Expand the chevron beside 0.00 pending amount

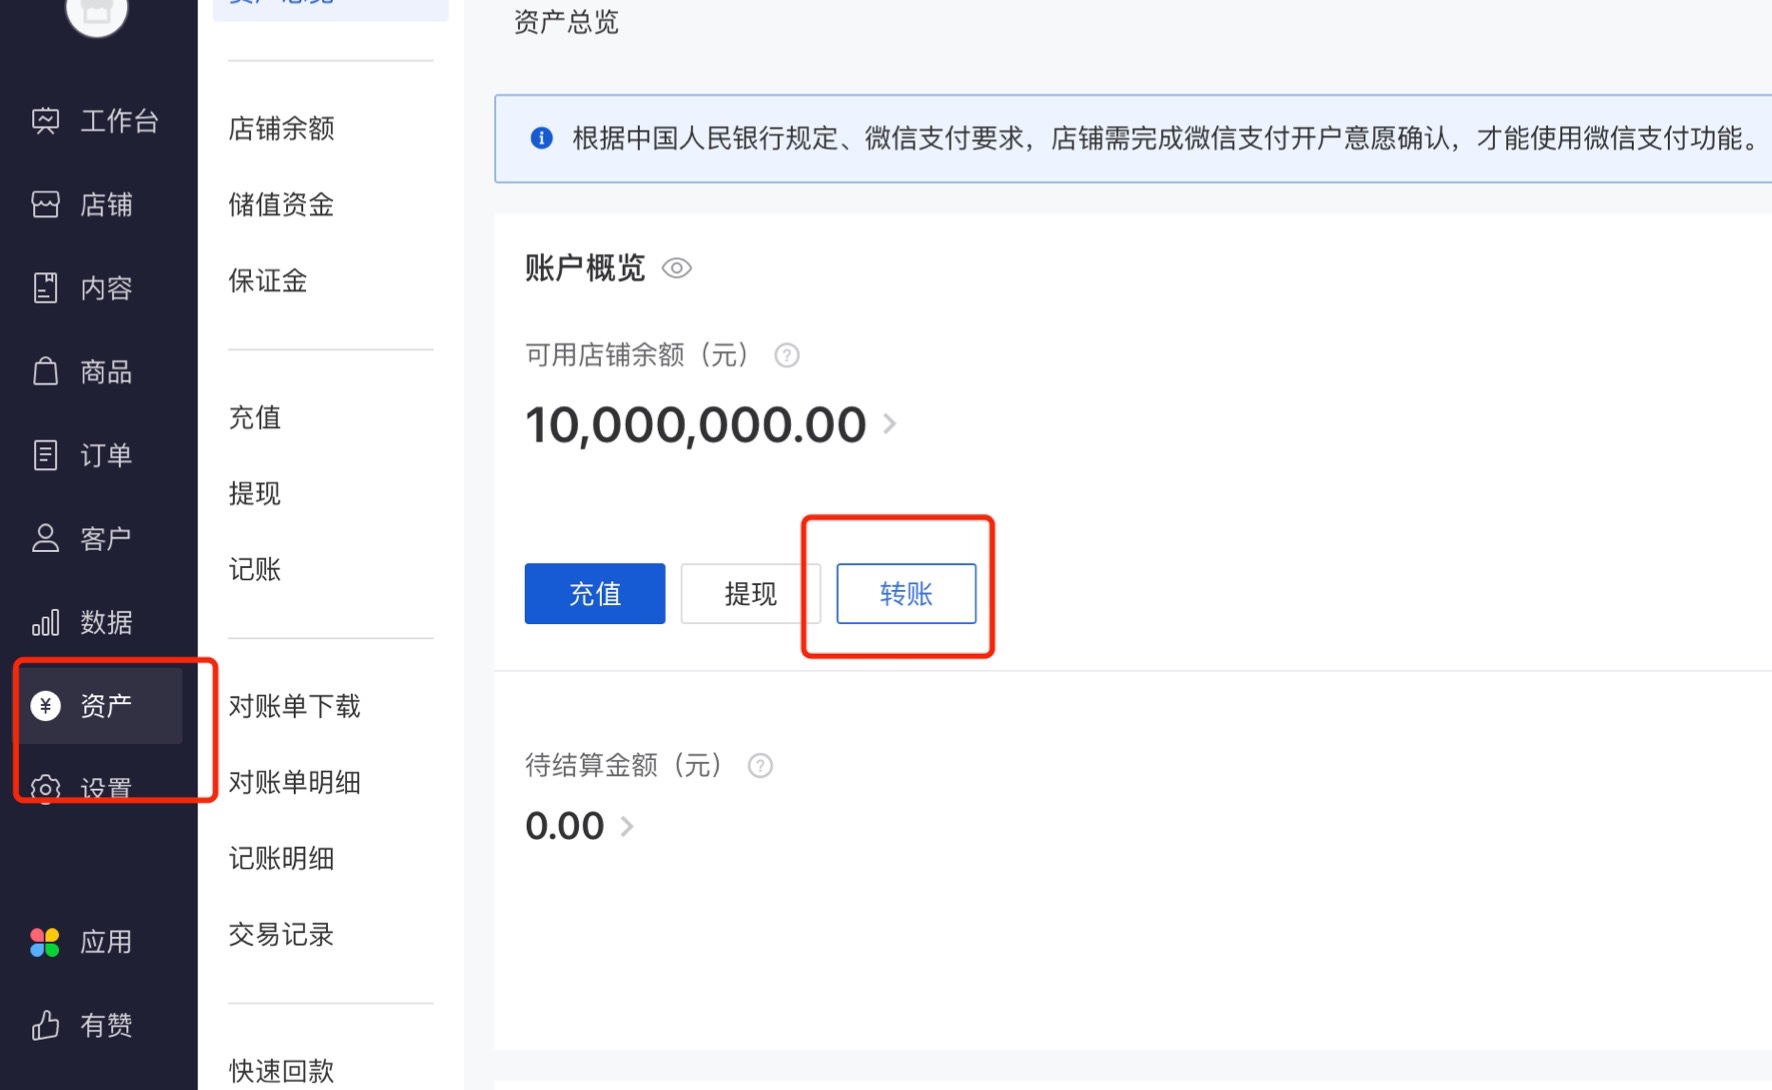(x=627, y=826)
